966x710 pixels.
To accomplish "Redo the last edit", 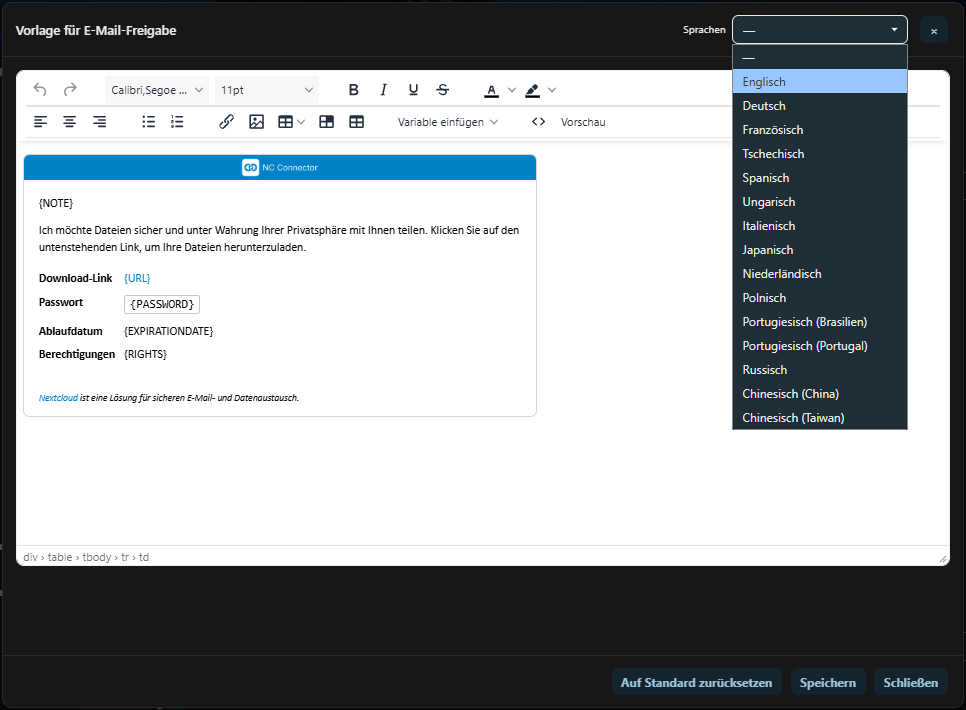I will (70, 90).
